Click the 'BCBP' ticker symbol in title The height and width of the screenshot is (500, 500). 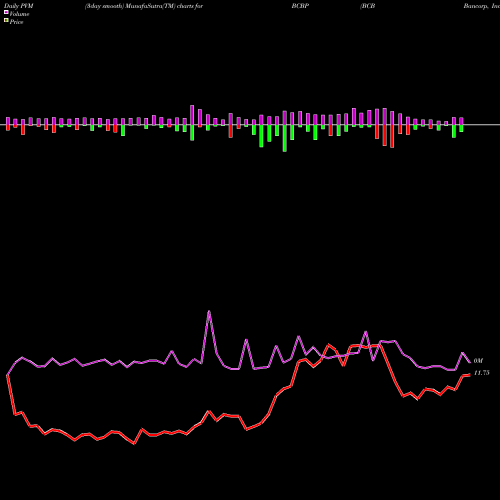[300, 6]
